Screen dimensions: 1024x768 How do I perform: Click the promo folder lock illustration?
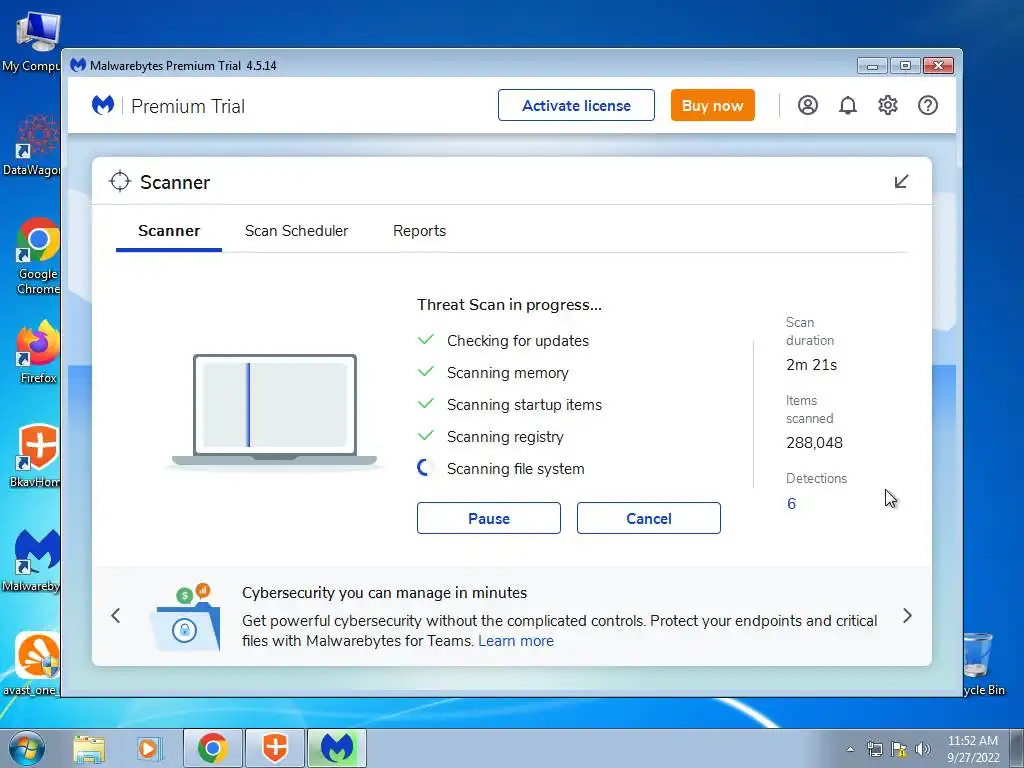click(x=186, y=616)
